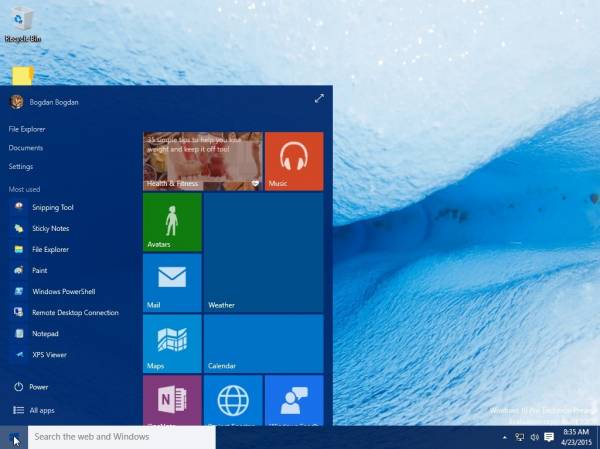The height and width of the screenshot is (449, 600).
Task: Open the Mail tile
Action: [x=172, y=283]
